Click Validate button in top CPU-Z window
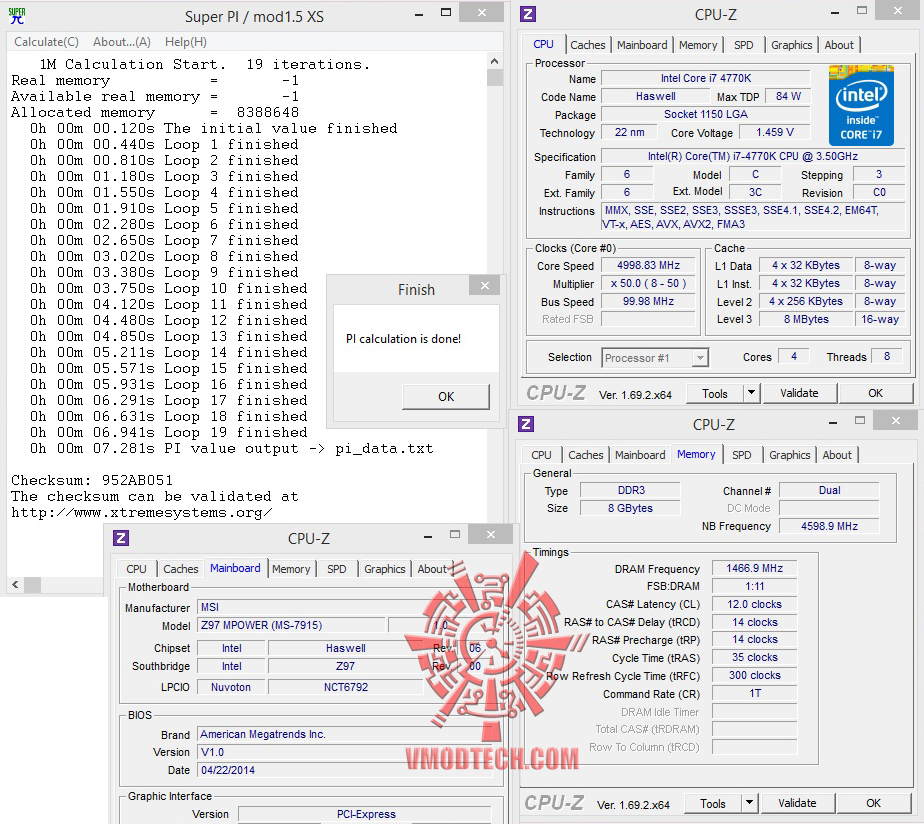This screenshot has height=824, width=924. (799, 393)
